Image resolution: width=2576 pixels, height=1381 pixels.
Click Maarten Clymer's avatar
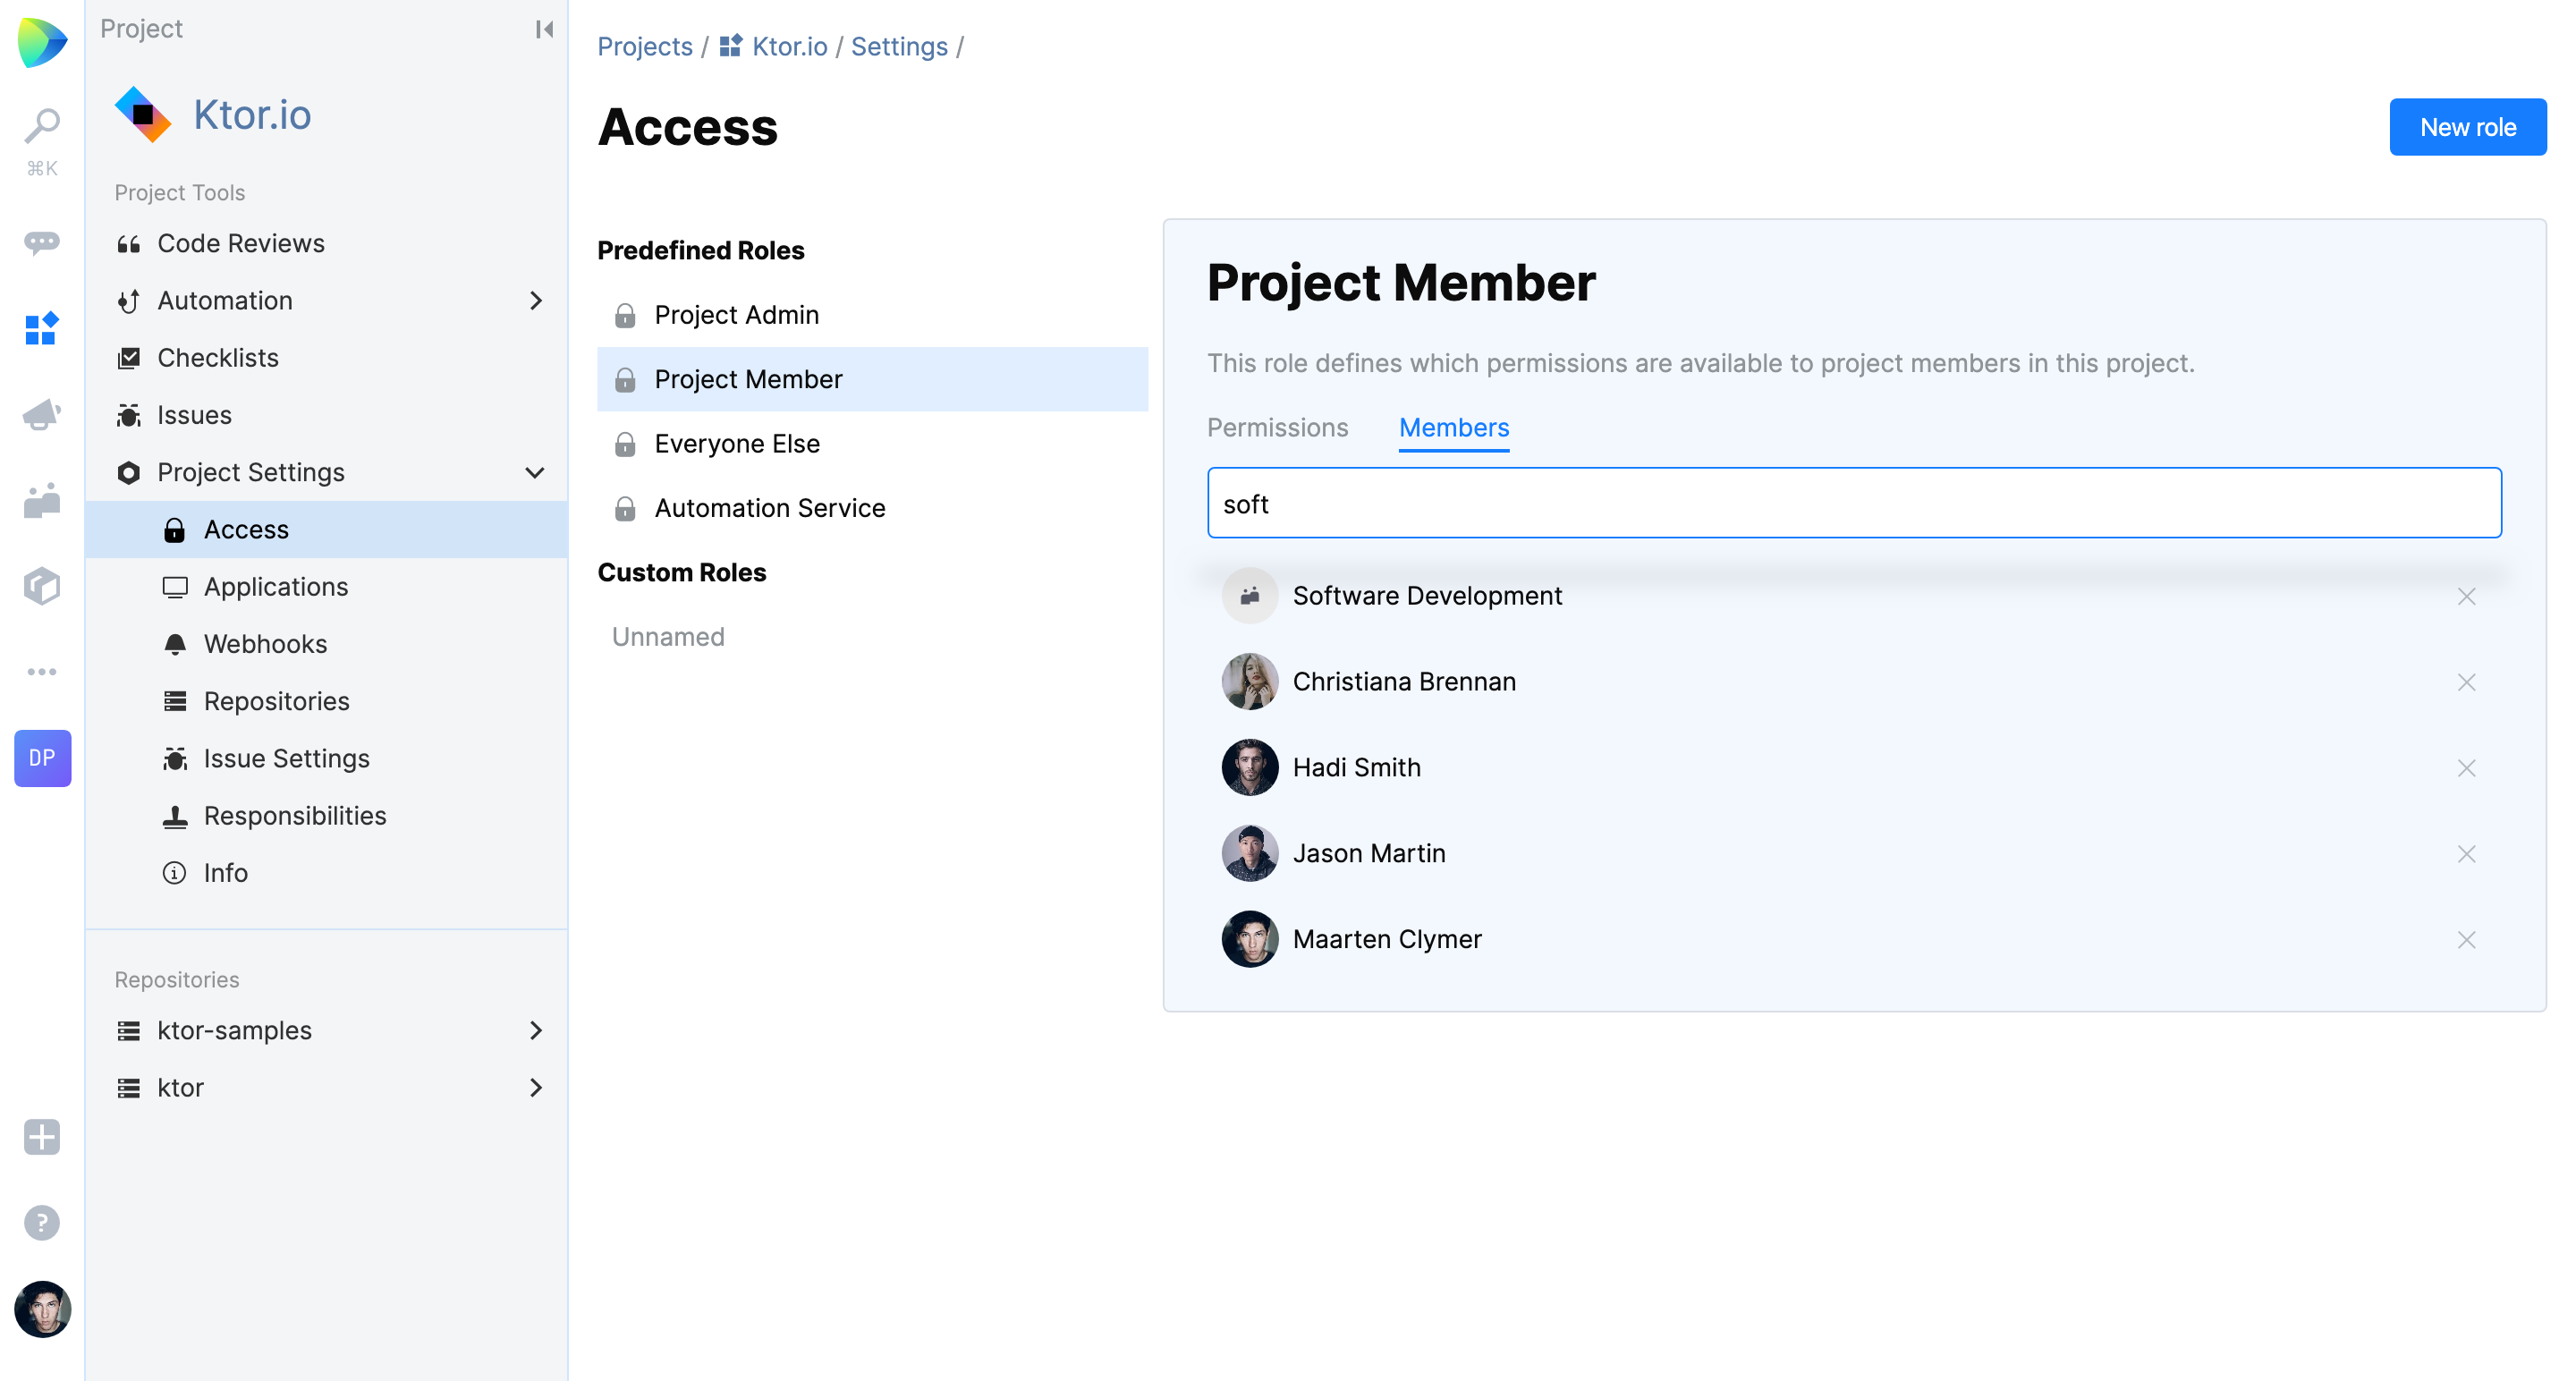pos(1250,939)
